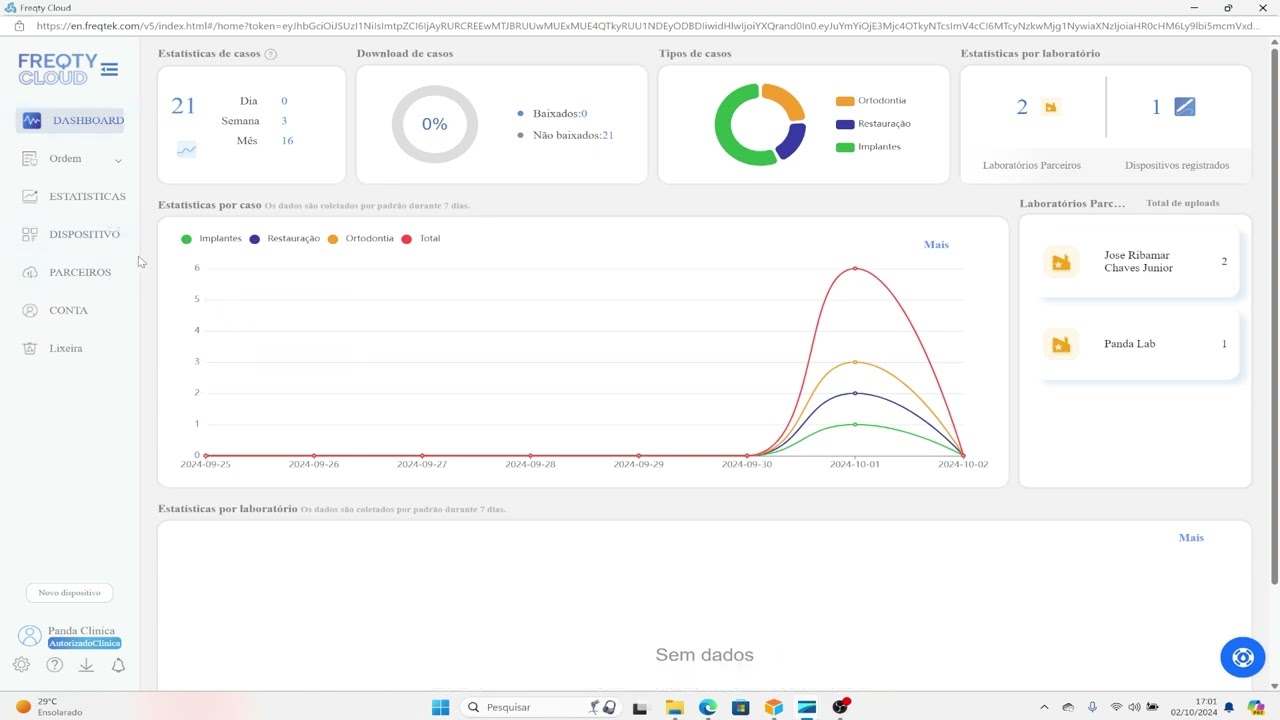The image size is (1280, 720).
Task: Open the DASHBOARD menu item
Action: click(70, 121)
